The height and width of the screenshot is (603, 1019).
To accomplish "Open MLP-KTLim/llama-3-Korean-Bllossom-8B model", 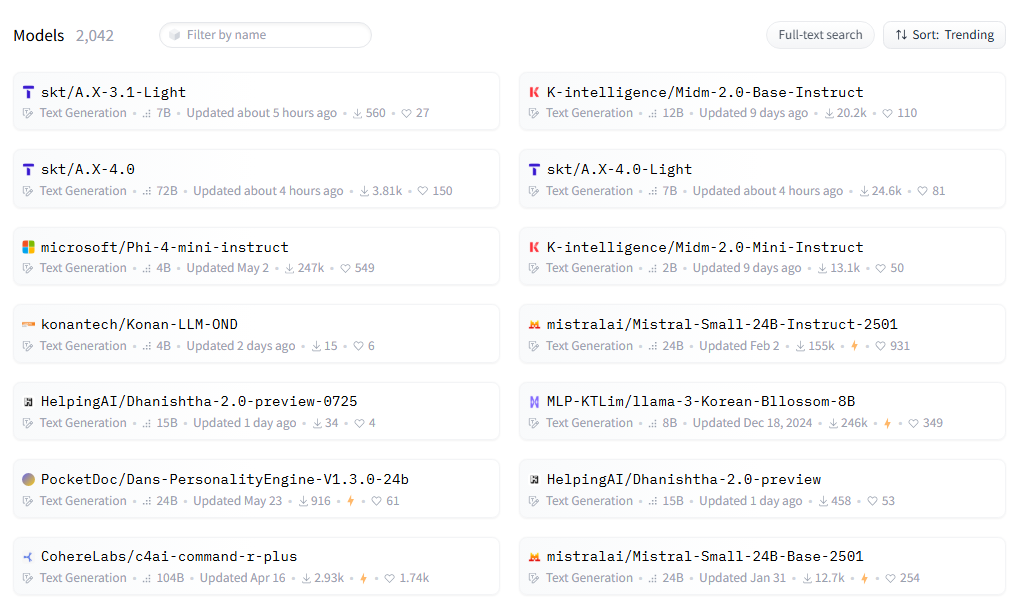I will [701, 402].
